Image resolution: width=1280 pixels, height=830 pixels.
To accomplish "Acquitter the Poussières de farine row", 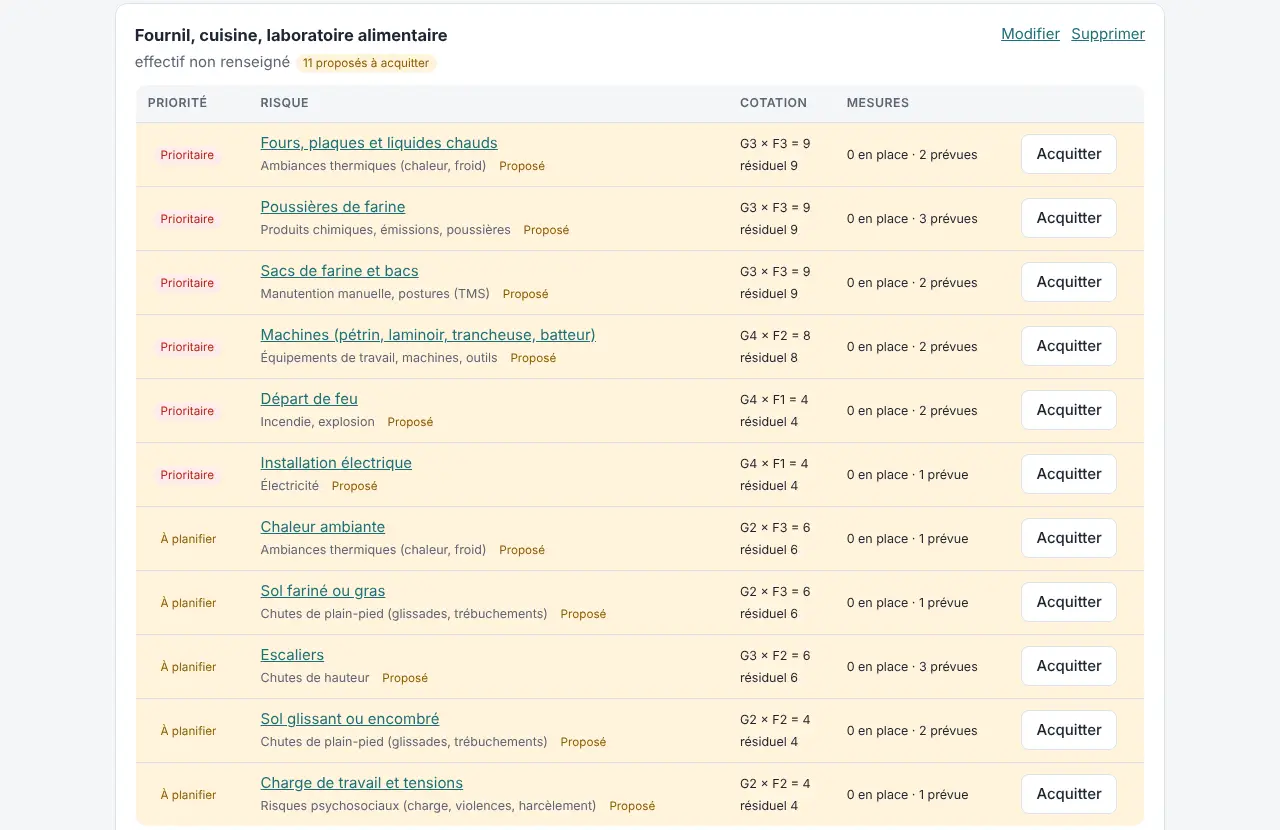I will [1069, 218].
